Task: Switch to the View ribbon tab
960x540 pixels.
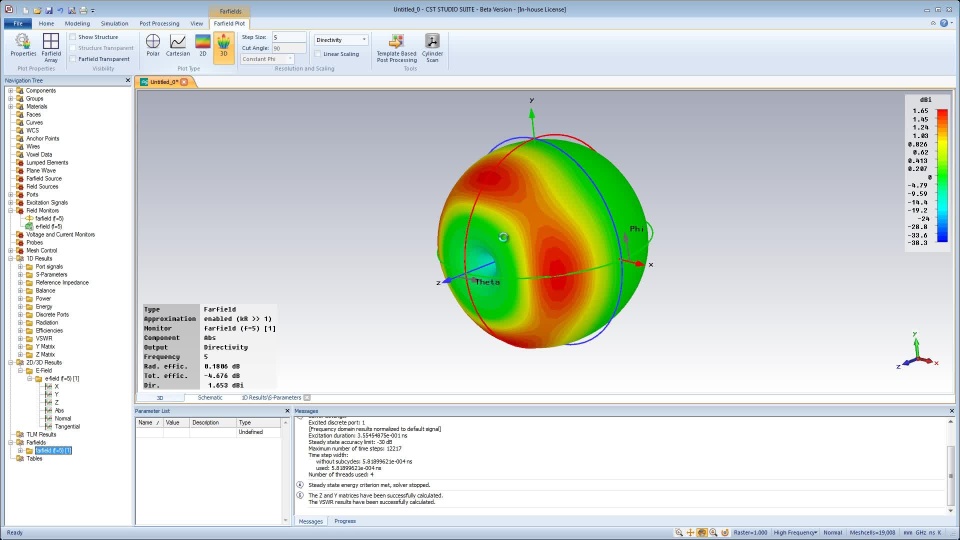Action: tap(197, 23)
